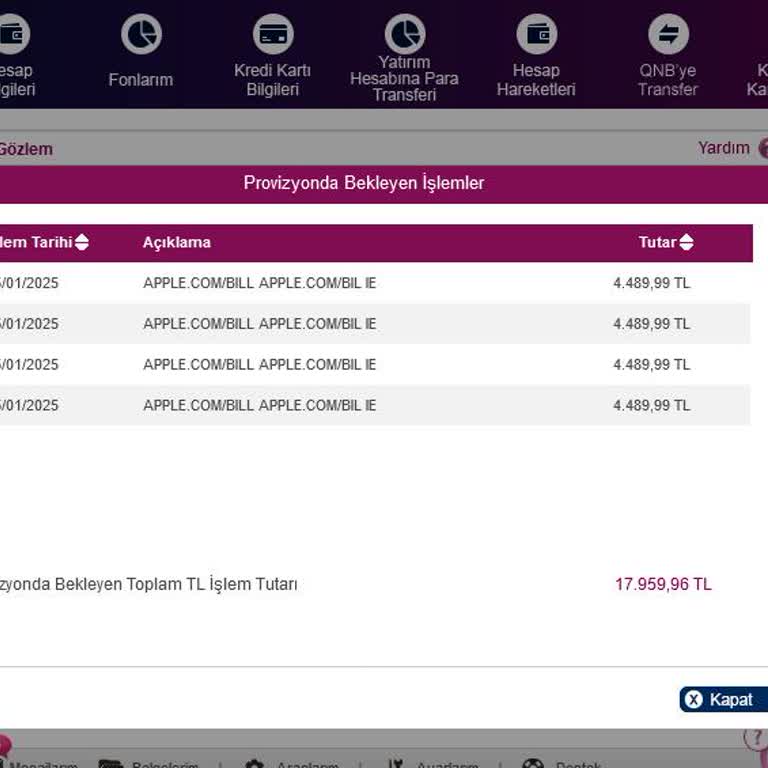
Task: Select the last APPLE.COM/BILL transaction row
Action: point(260,405)
